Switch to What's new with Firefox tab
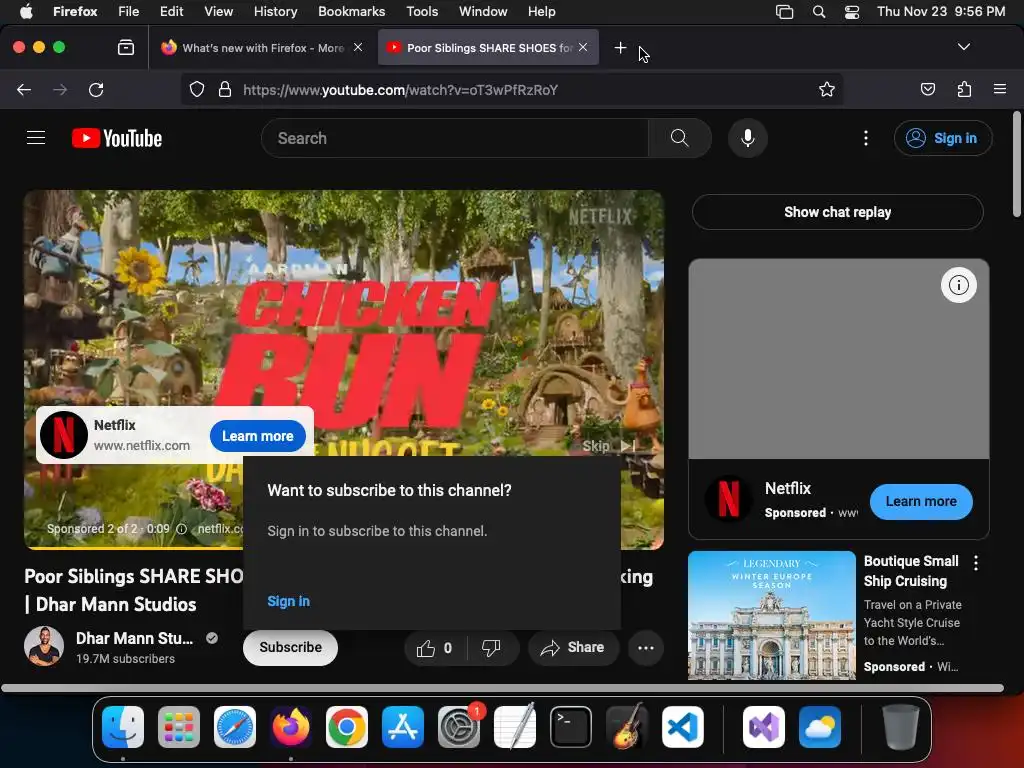The width and height of the screenshot is (1024, 768). click(x=262, y=47)
